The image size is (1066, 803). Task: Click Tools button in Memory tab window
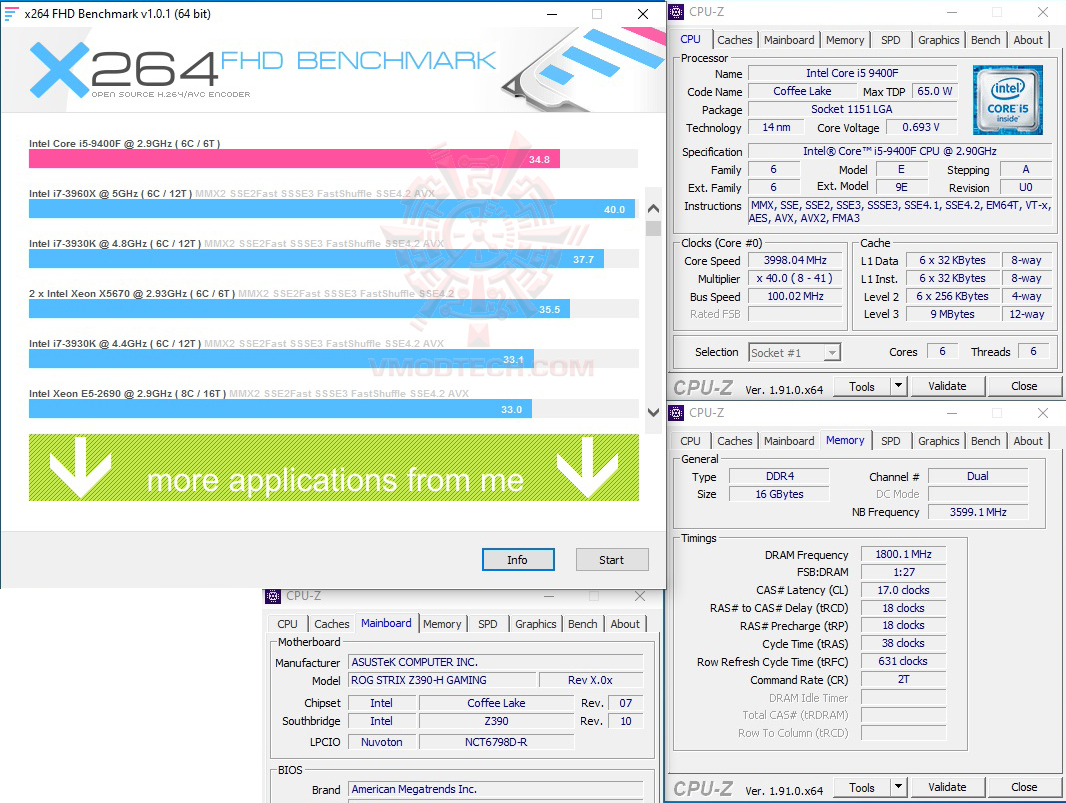click(x=861, y=787)
